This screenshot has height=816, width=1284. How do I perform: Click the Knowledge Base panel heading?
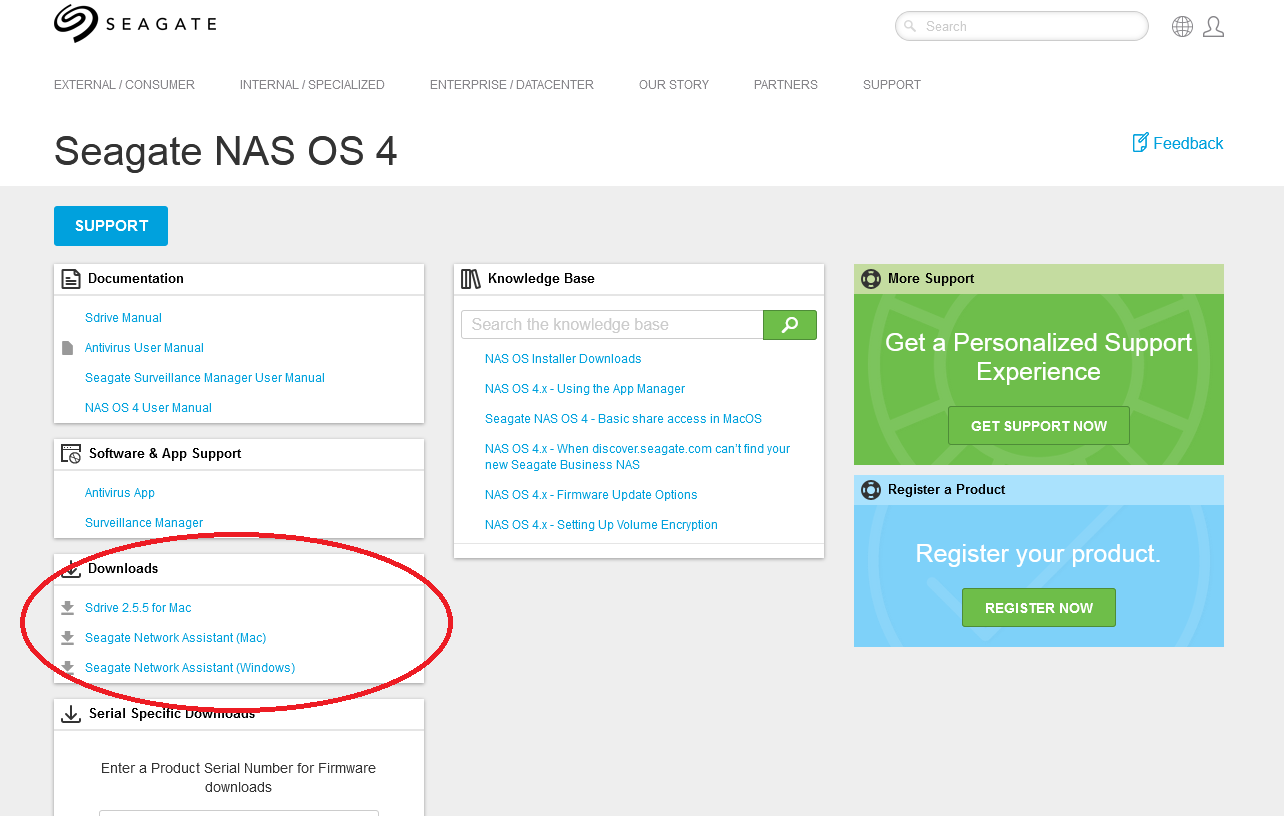pyautogui.click(x=541, y=279)
